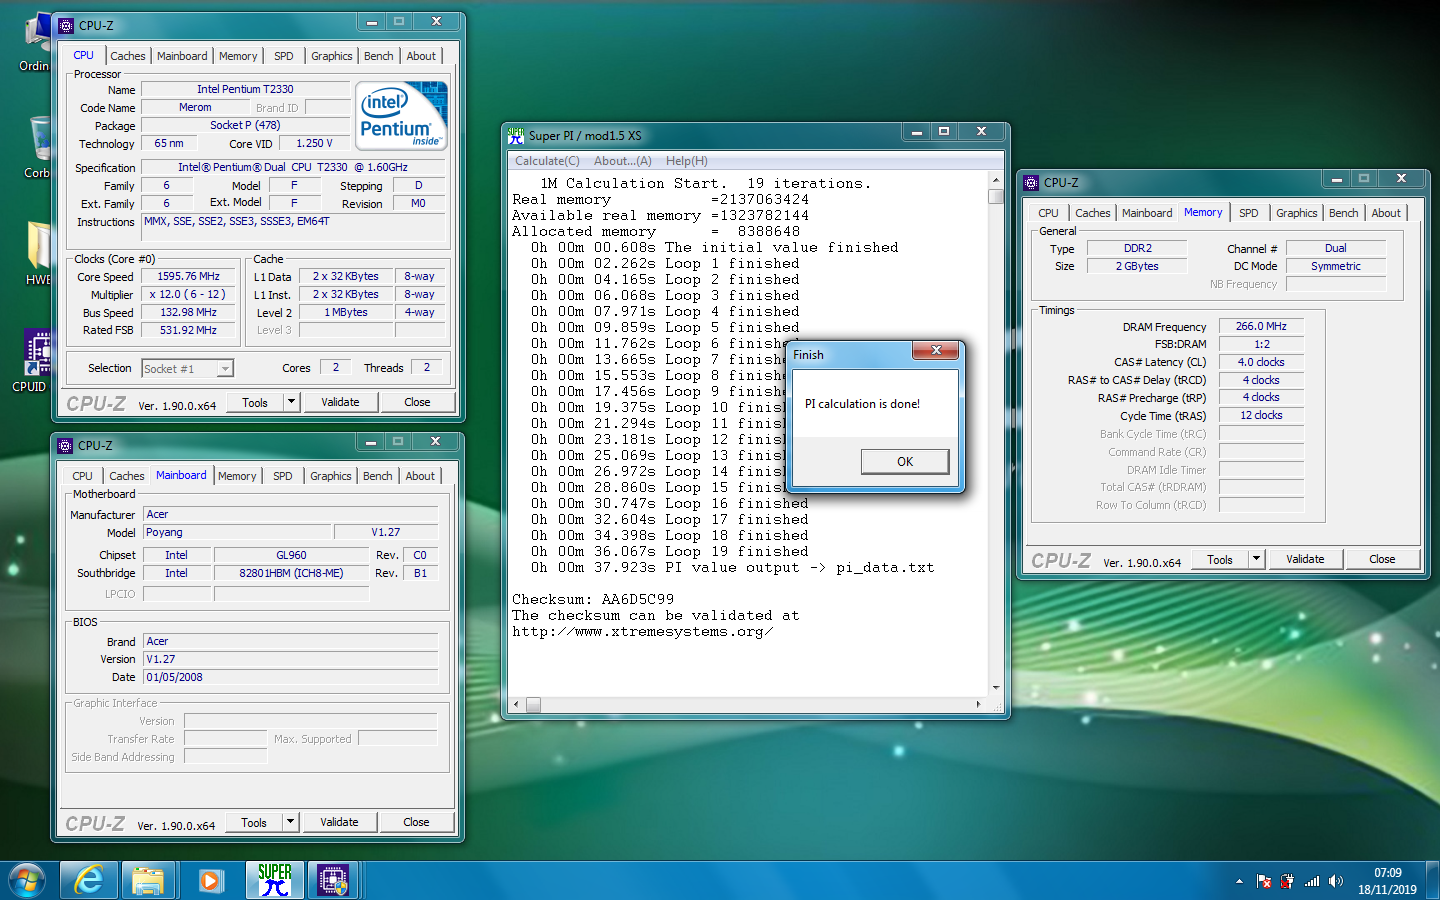Viewport: 1440px width, 900px height.
Task: Open the Action Center flag tray icon
Action: point(1264,881)
